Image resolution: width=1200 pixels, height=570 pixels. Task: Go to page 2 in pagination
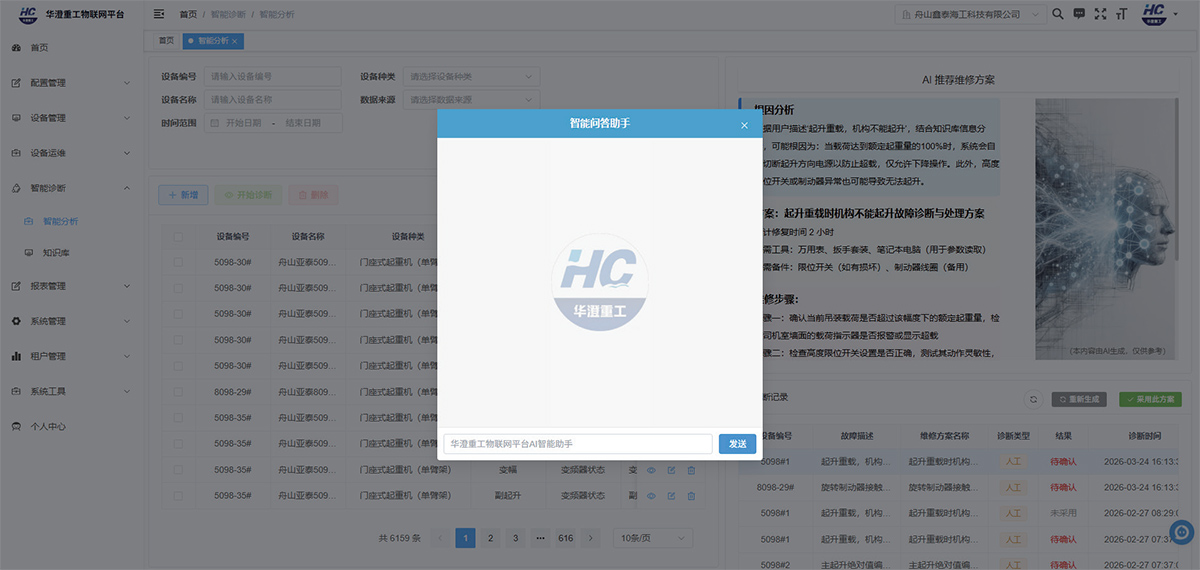tap(490, 538)
